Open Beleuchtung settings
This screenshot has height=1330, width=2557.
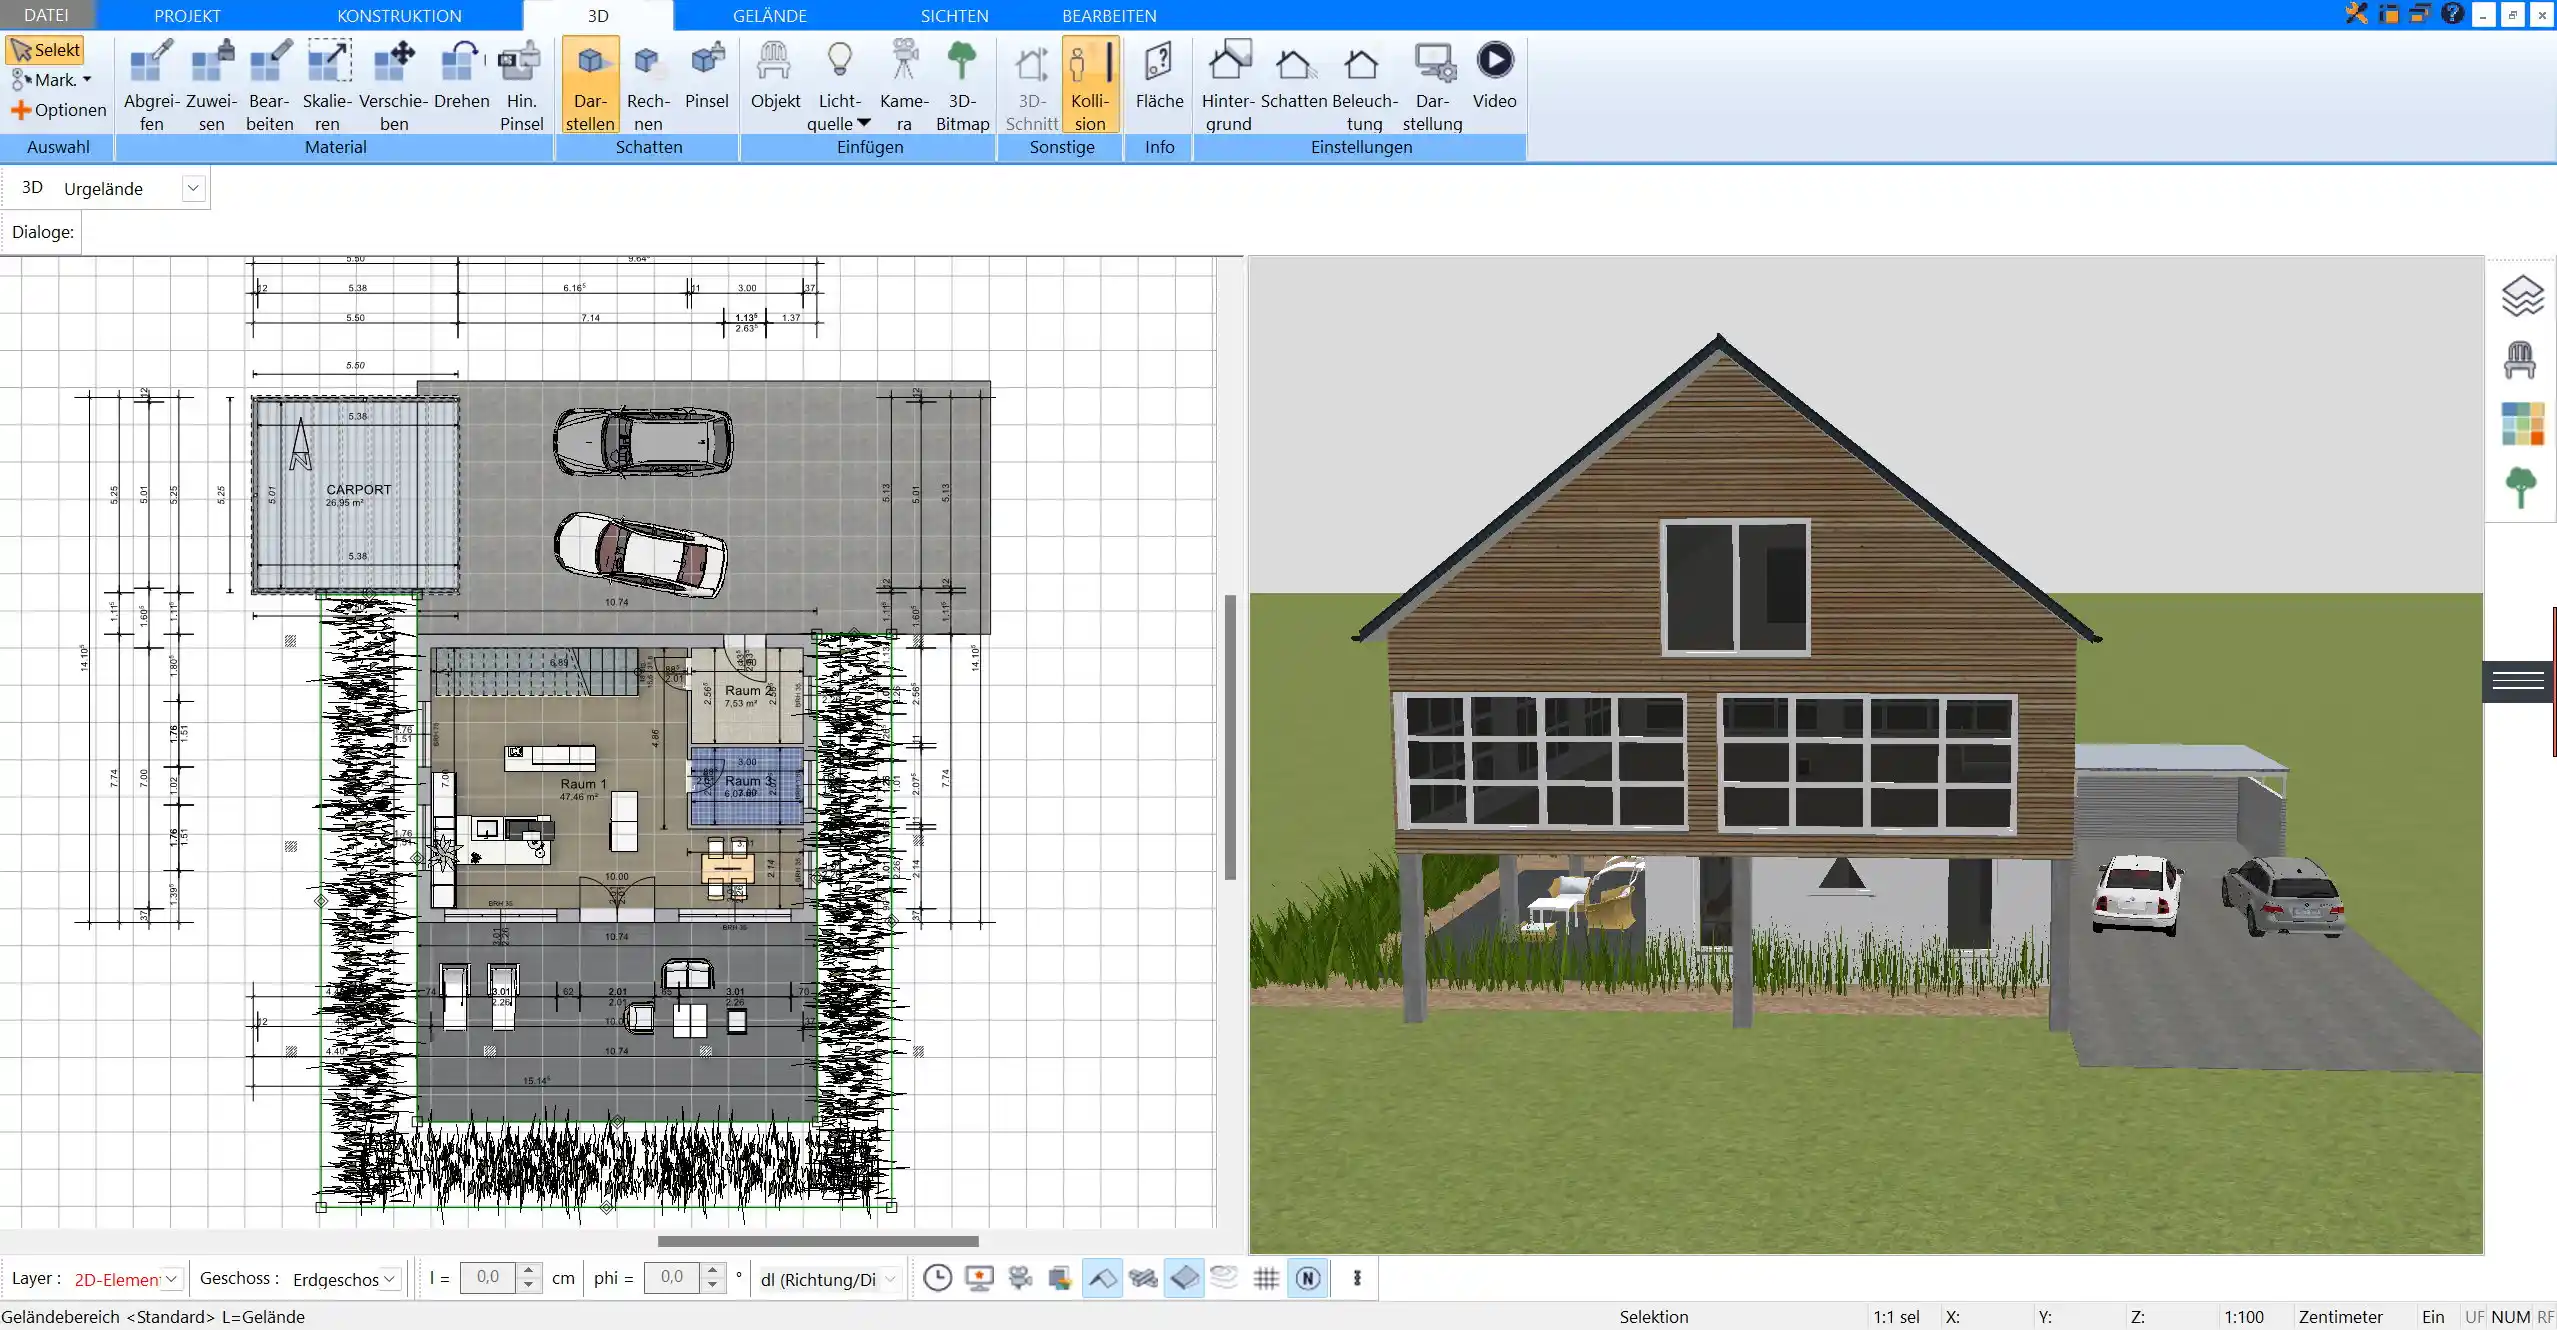click(1364, 85)
